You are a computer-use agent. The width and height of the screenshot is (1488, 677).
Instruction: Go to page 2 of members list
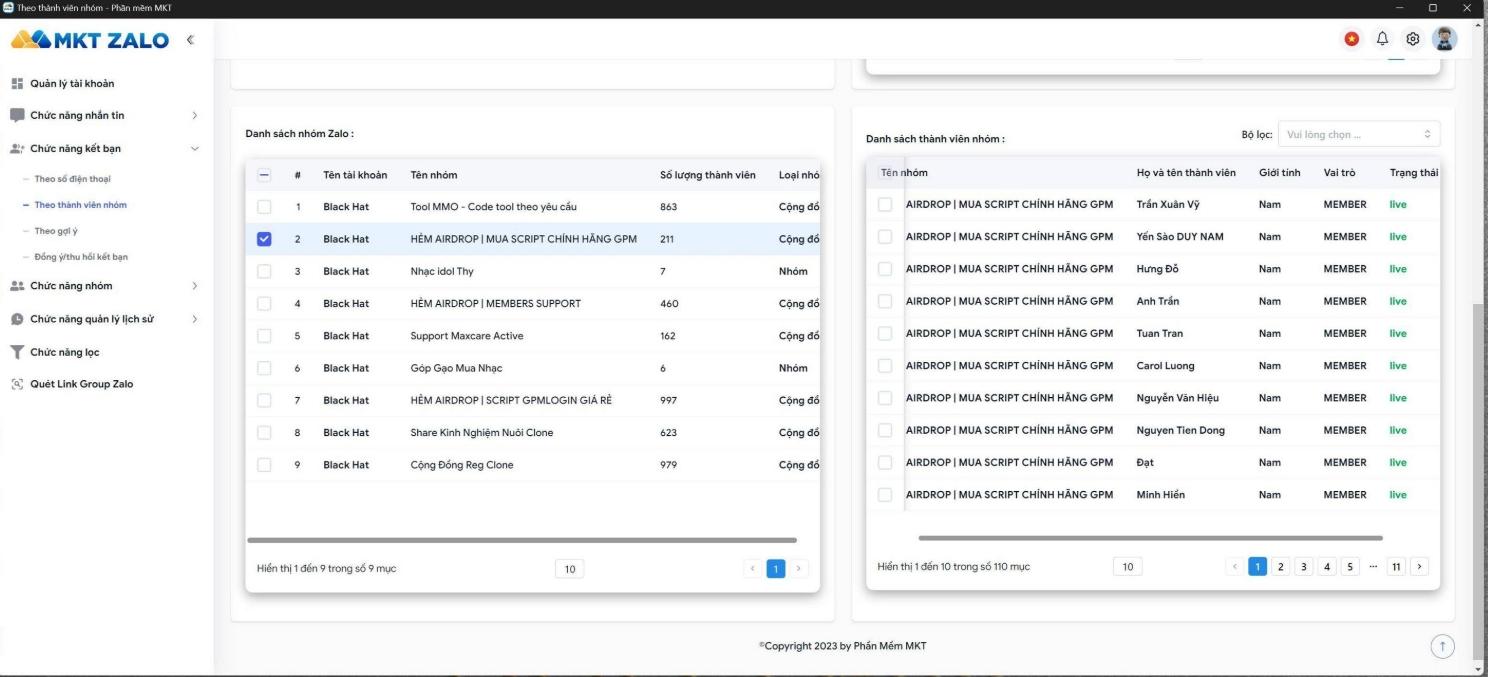tap(1281, 567)
